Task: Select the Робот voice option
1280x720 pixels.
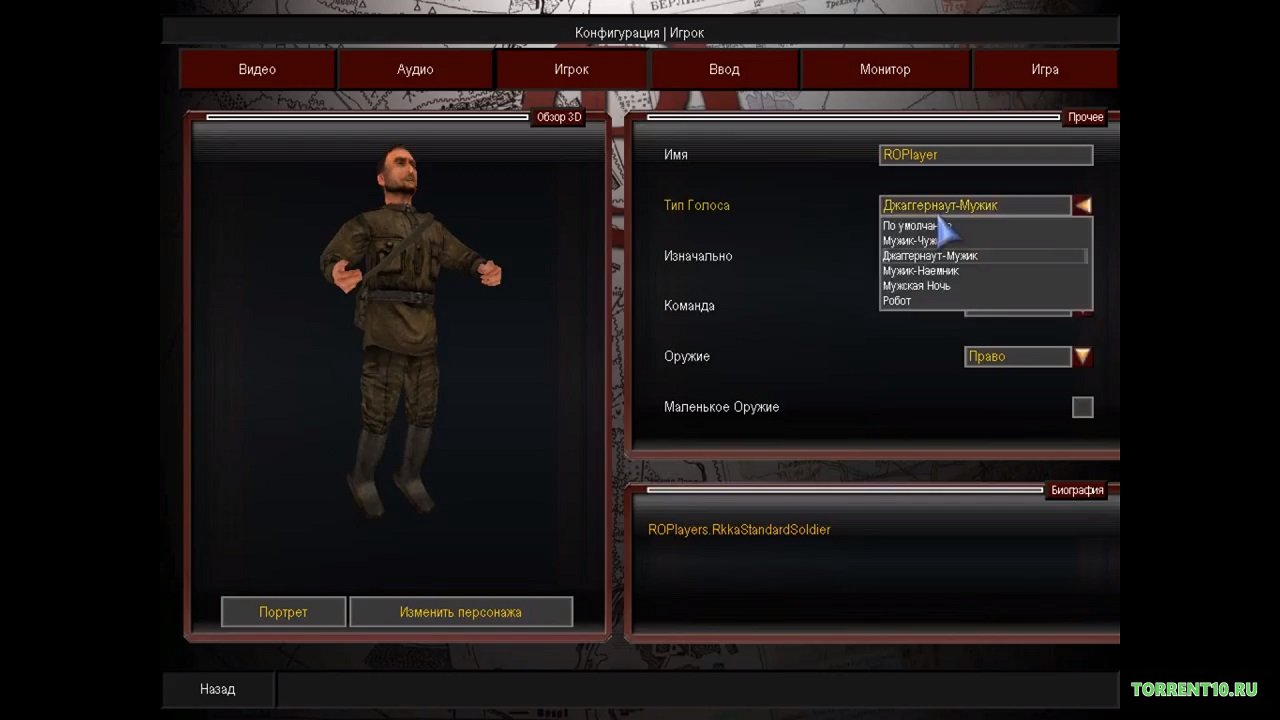Action: click(x=897, y=301)
